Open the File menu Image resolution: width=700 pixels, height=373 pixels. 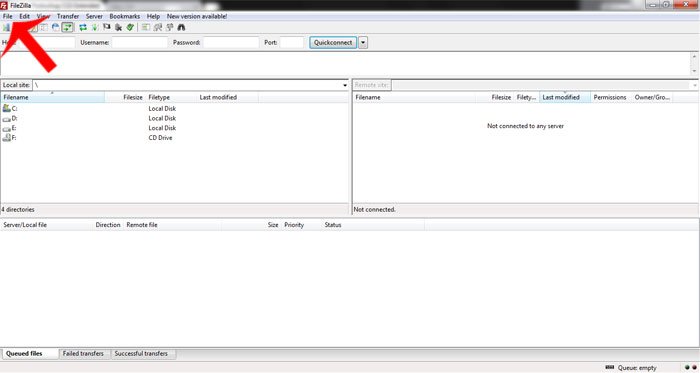coord(8,16)
